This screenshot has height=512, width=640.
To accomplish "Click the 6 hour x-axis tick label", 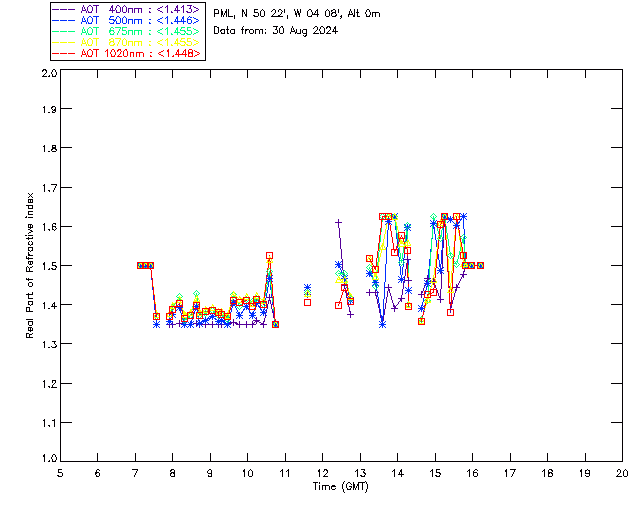I will coord(98,473).
